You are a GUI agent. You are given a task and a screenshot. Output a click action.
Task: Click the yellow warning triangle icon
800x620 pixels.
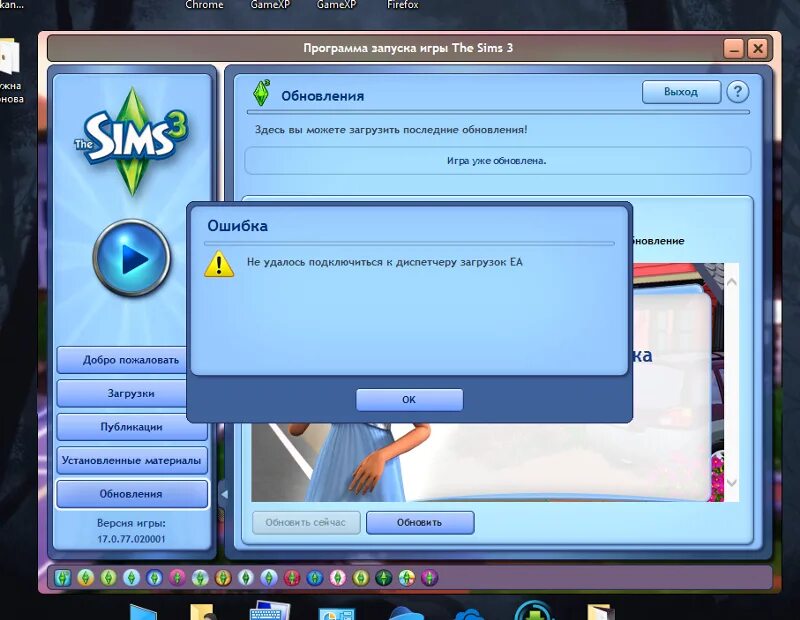click(x=219, y=264)
